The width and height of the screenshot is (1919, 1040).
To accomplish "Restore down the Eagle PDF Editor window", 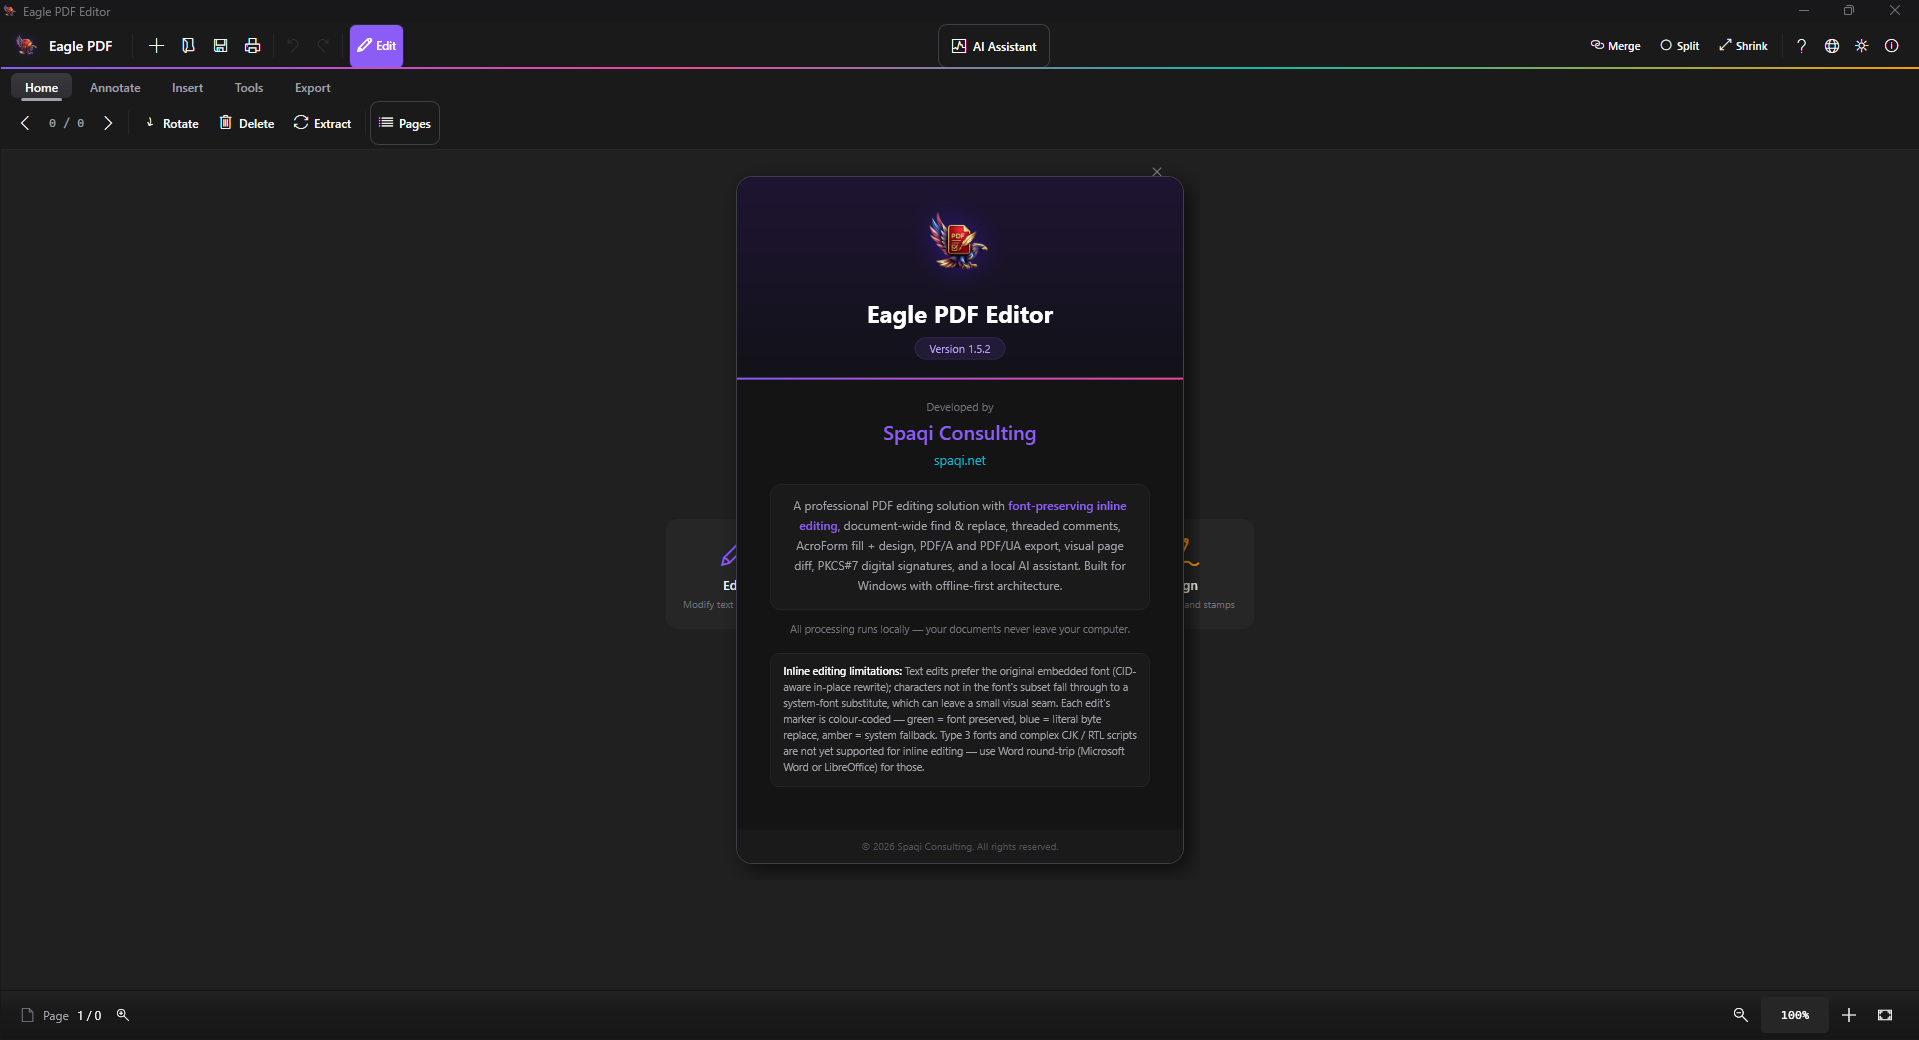I will pyautogui.click(x=1849, y=11).
